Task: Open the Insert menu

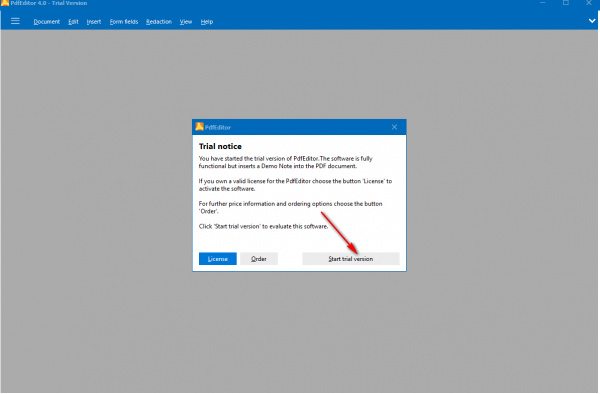Action: point(94,22)
